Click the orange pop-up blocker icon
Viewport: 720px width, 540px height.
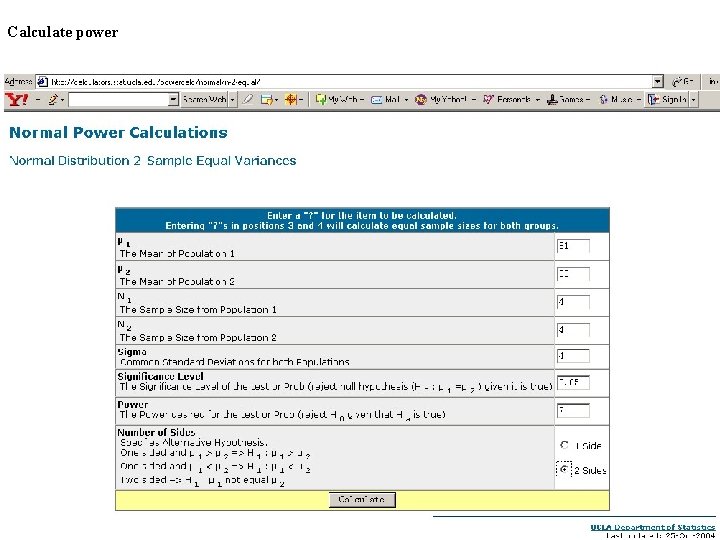click(x=290, y=99)
